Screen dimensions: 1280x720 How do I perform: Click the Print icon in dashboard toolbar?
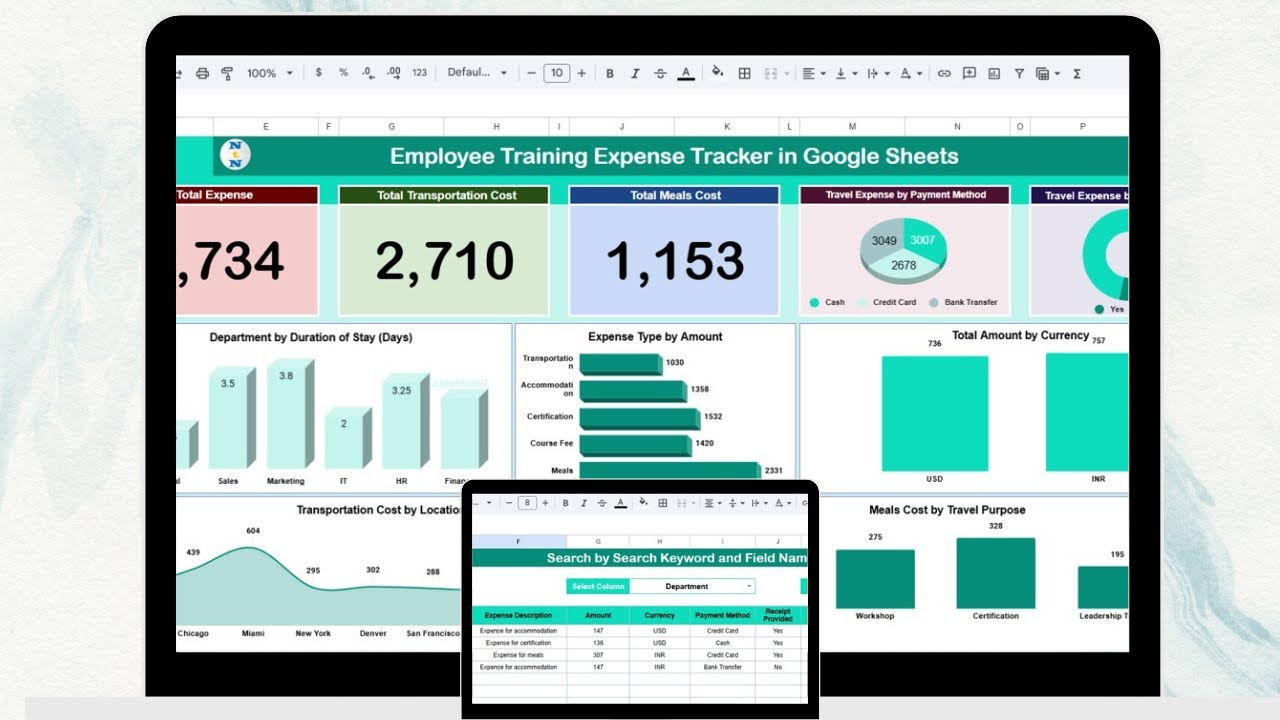[x=203, y=73]
